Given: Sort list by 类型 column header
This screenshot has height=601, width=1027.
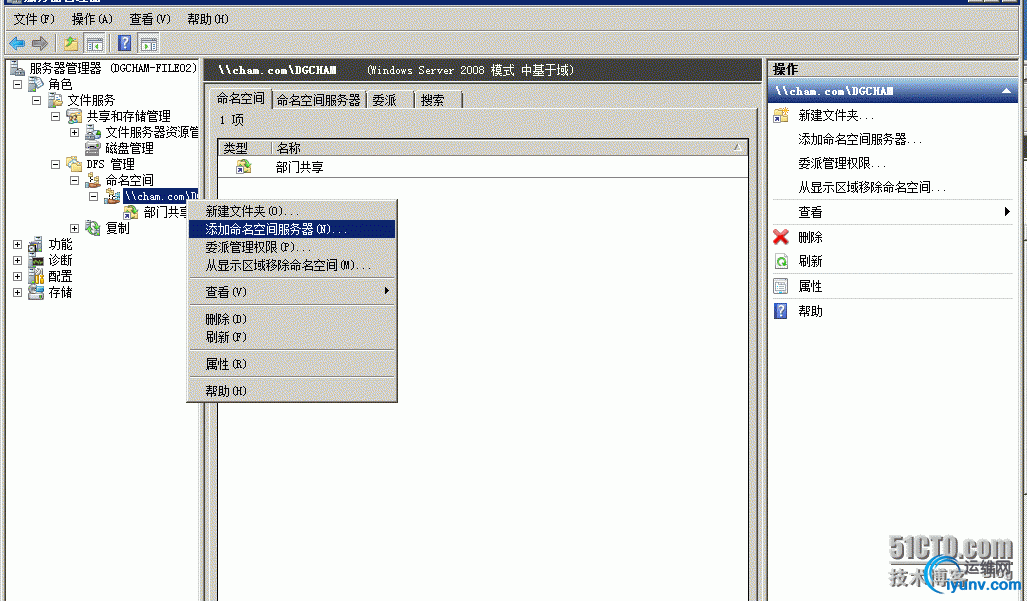Looking at the screenshot, I should [x=244, y=148].
